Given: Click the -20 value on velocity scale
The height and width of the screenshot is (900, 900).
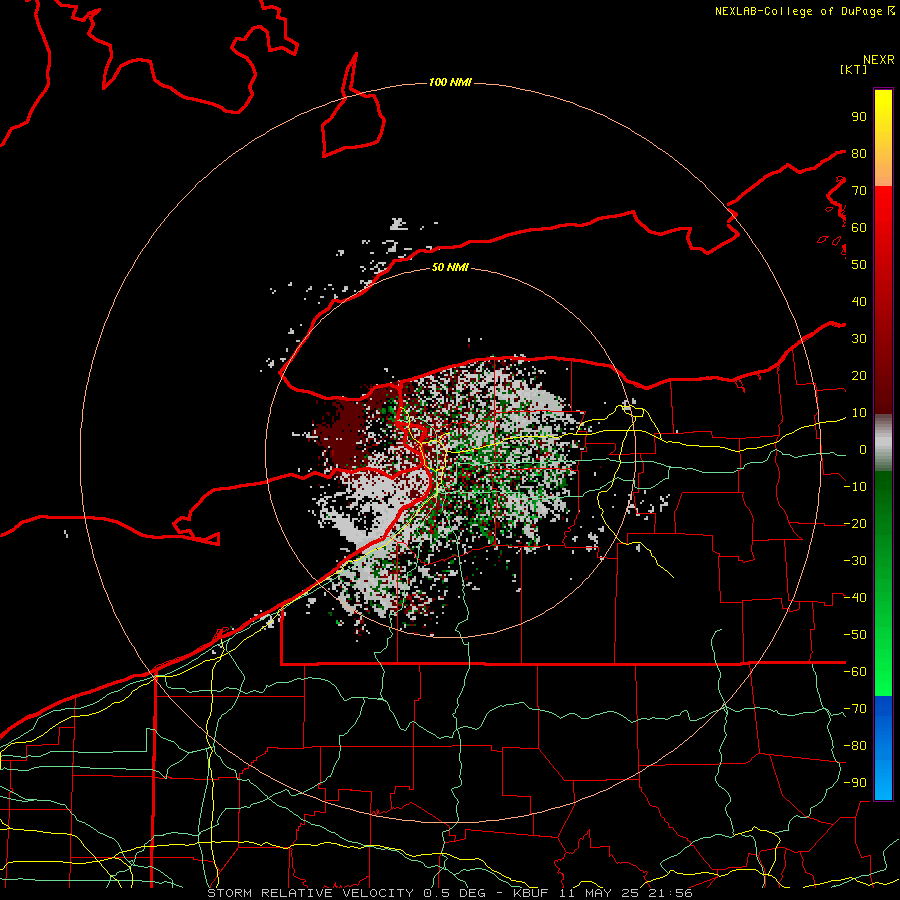Looking at the screenshot, I should (x=855, y=524).
